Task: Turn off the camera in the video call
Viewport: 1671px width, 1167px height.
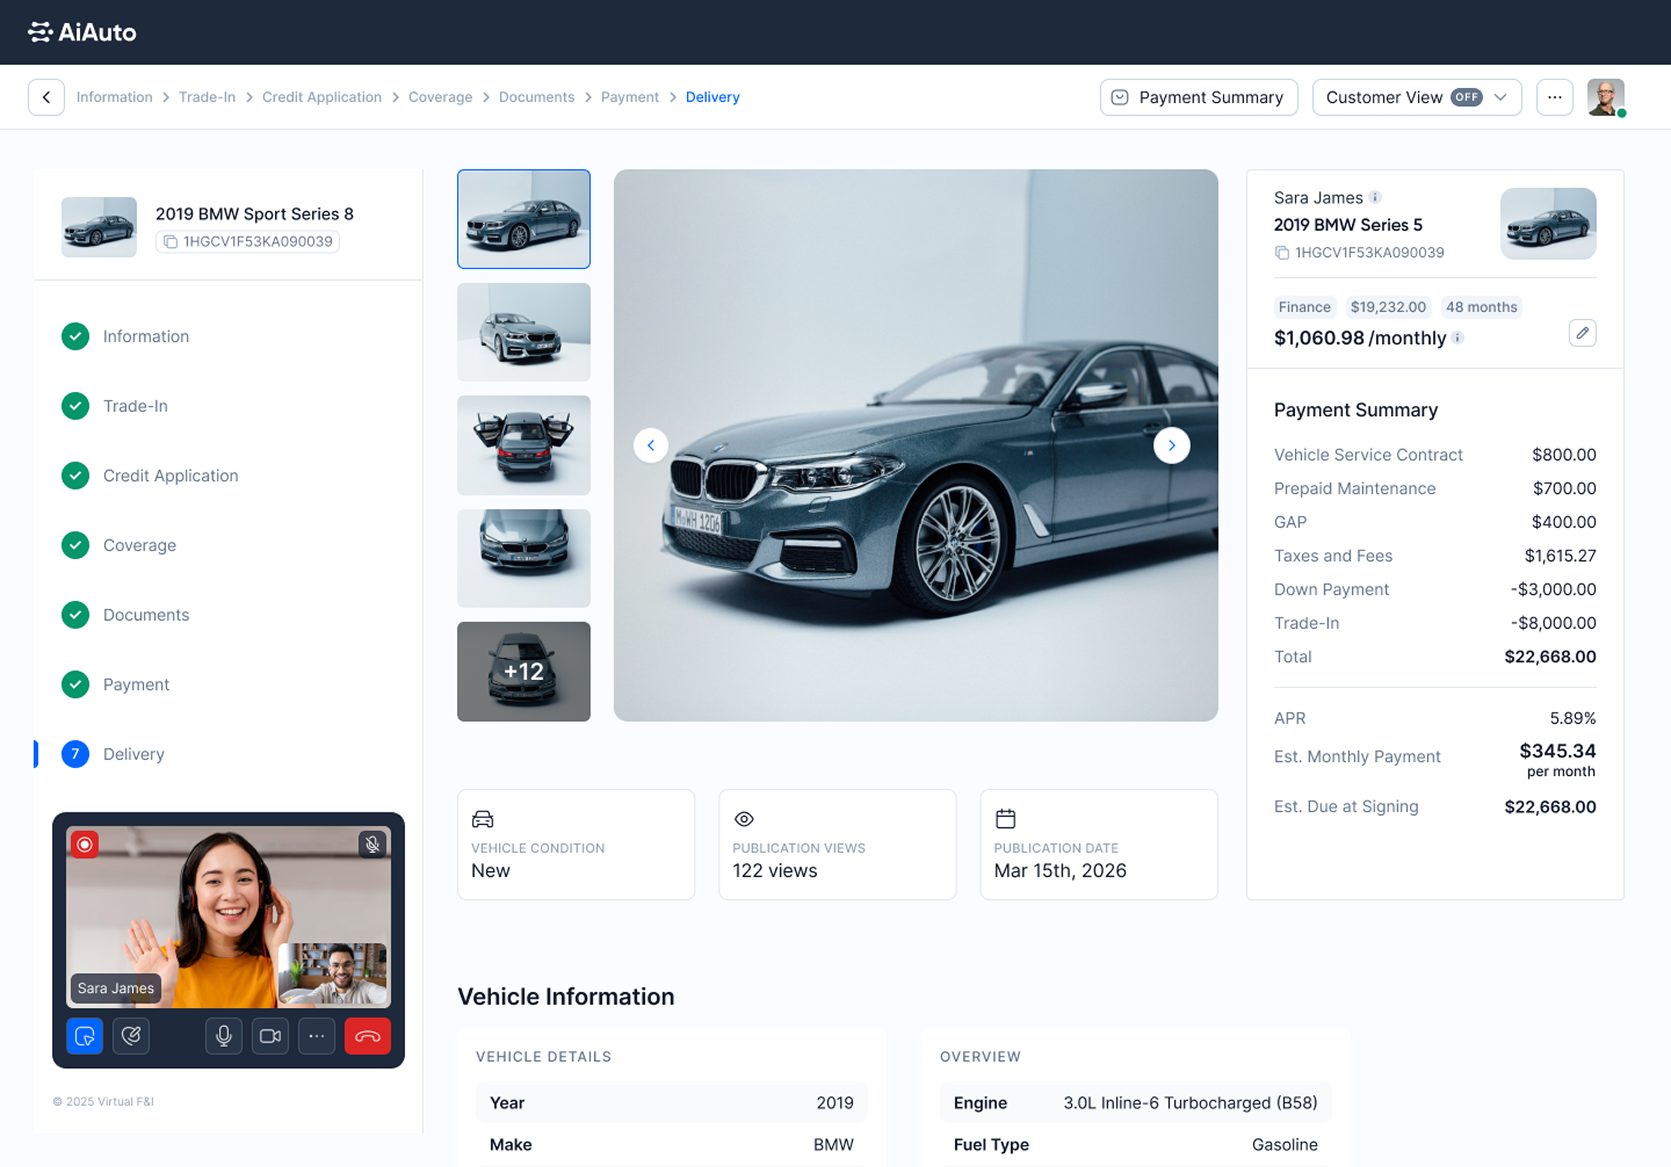Action: click(270, 1036)
